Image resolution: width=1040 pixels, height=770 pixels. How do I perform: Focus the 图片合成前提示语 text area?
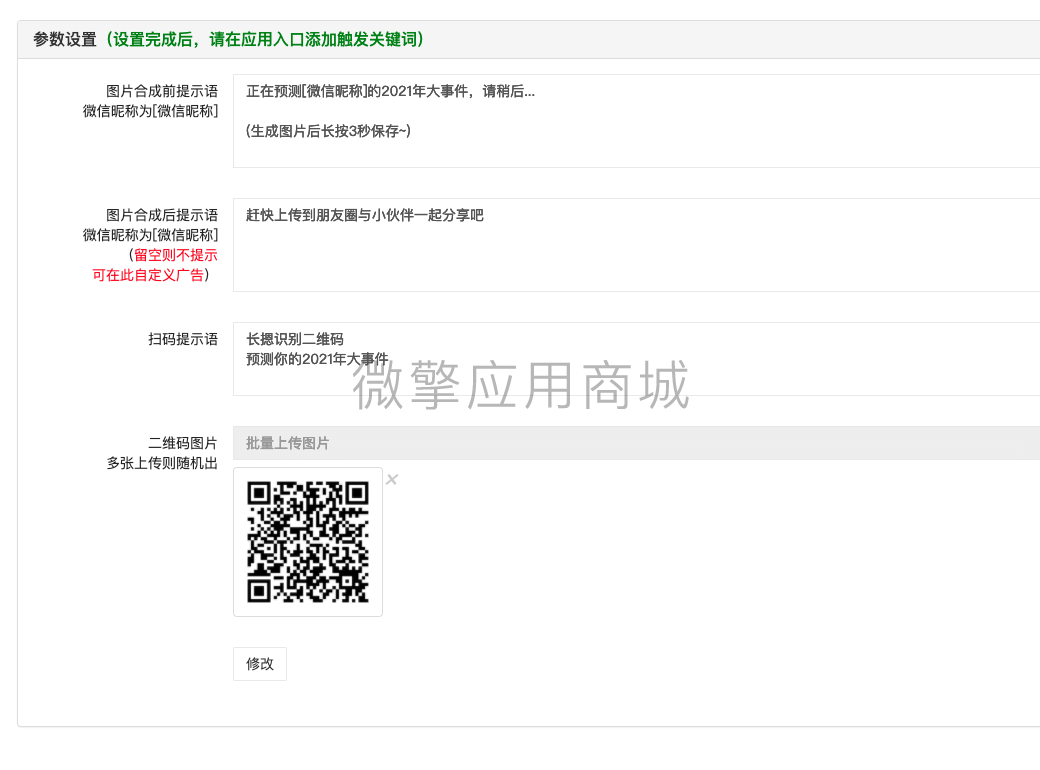tap(636, 121)
